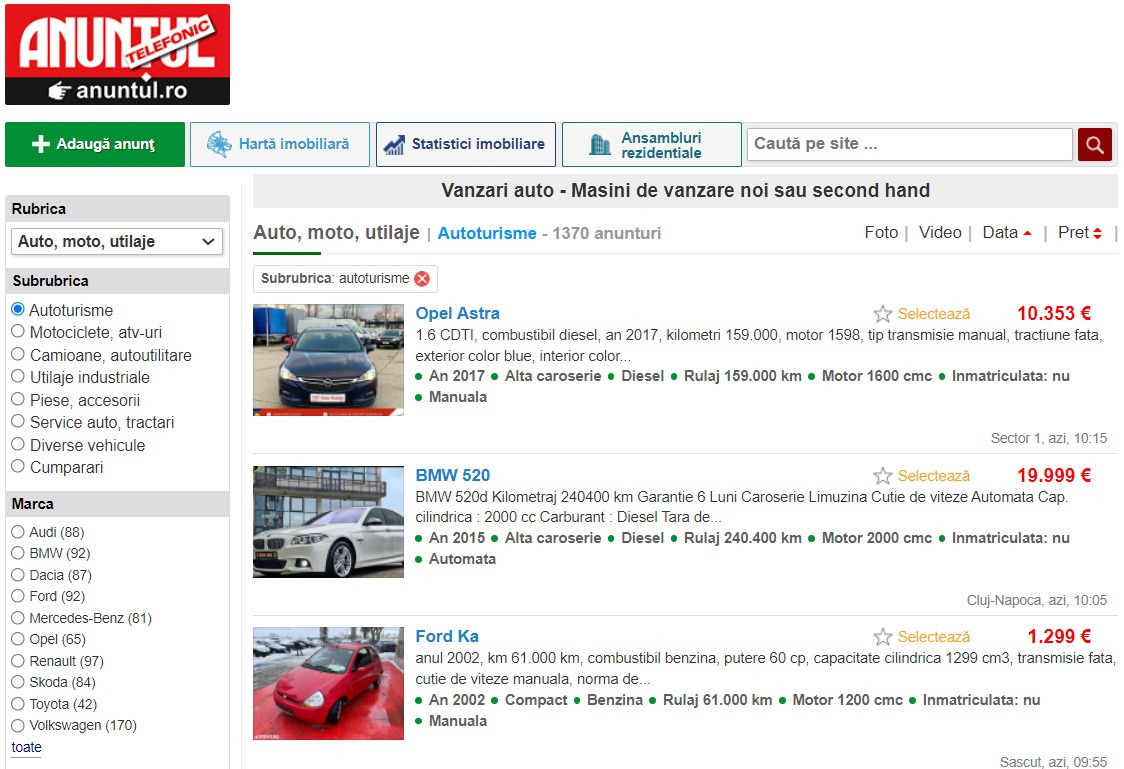Filter by Audi (88) brand
This screenshot has height=769, width=1124.
18,532
